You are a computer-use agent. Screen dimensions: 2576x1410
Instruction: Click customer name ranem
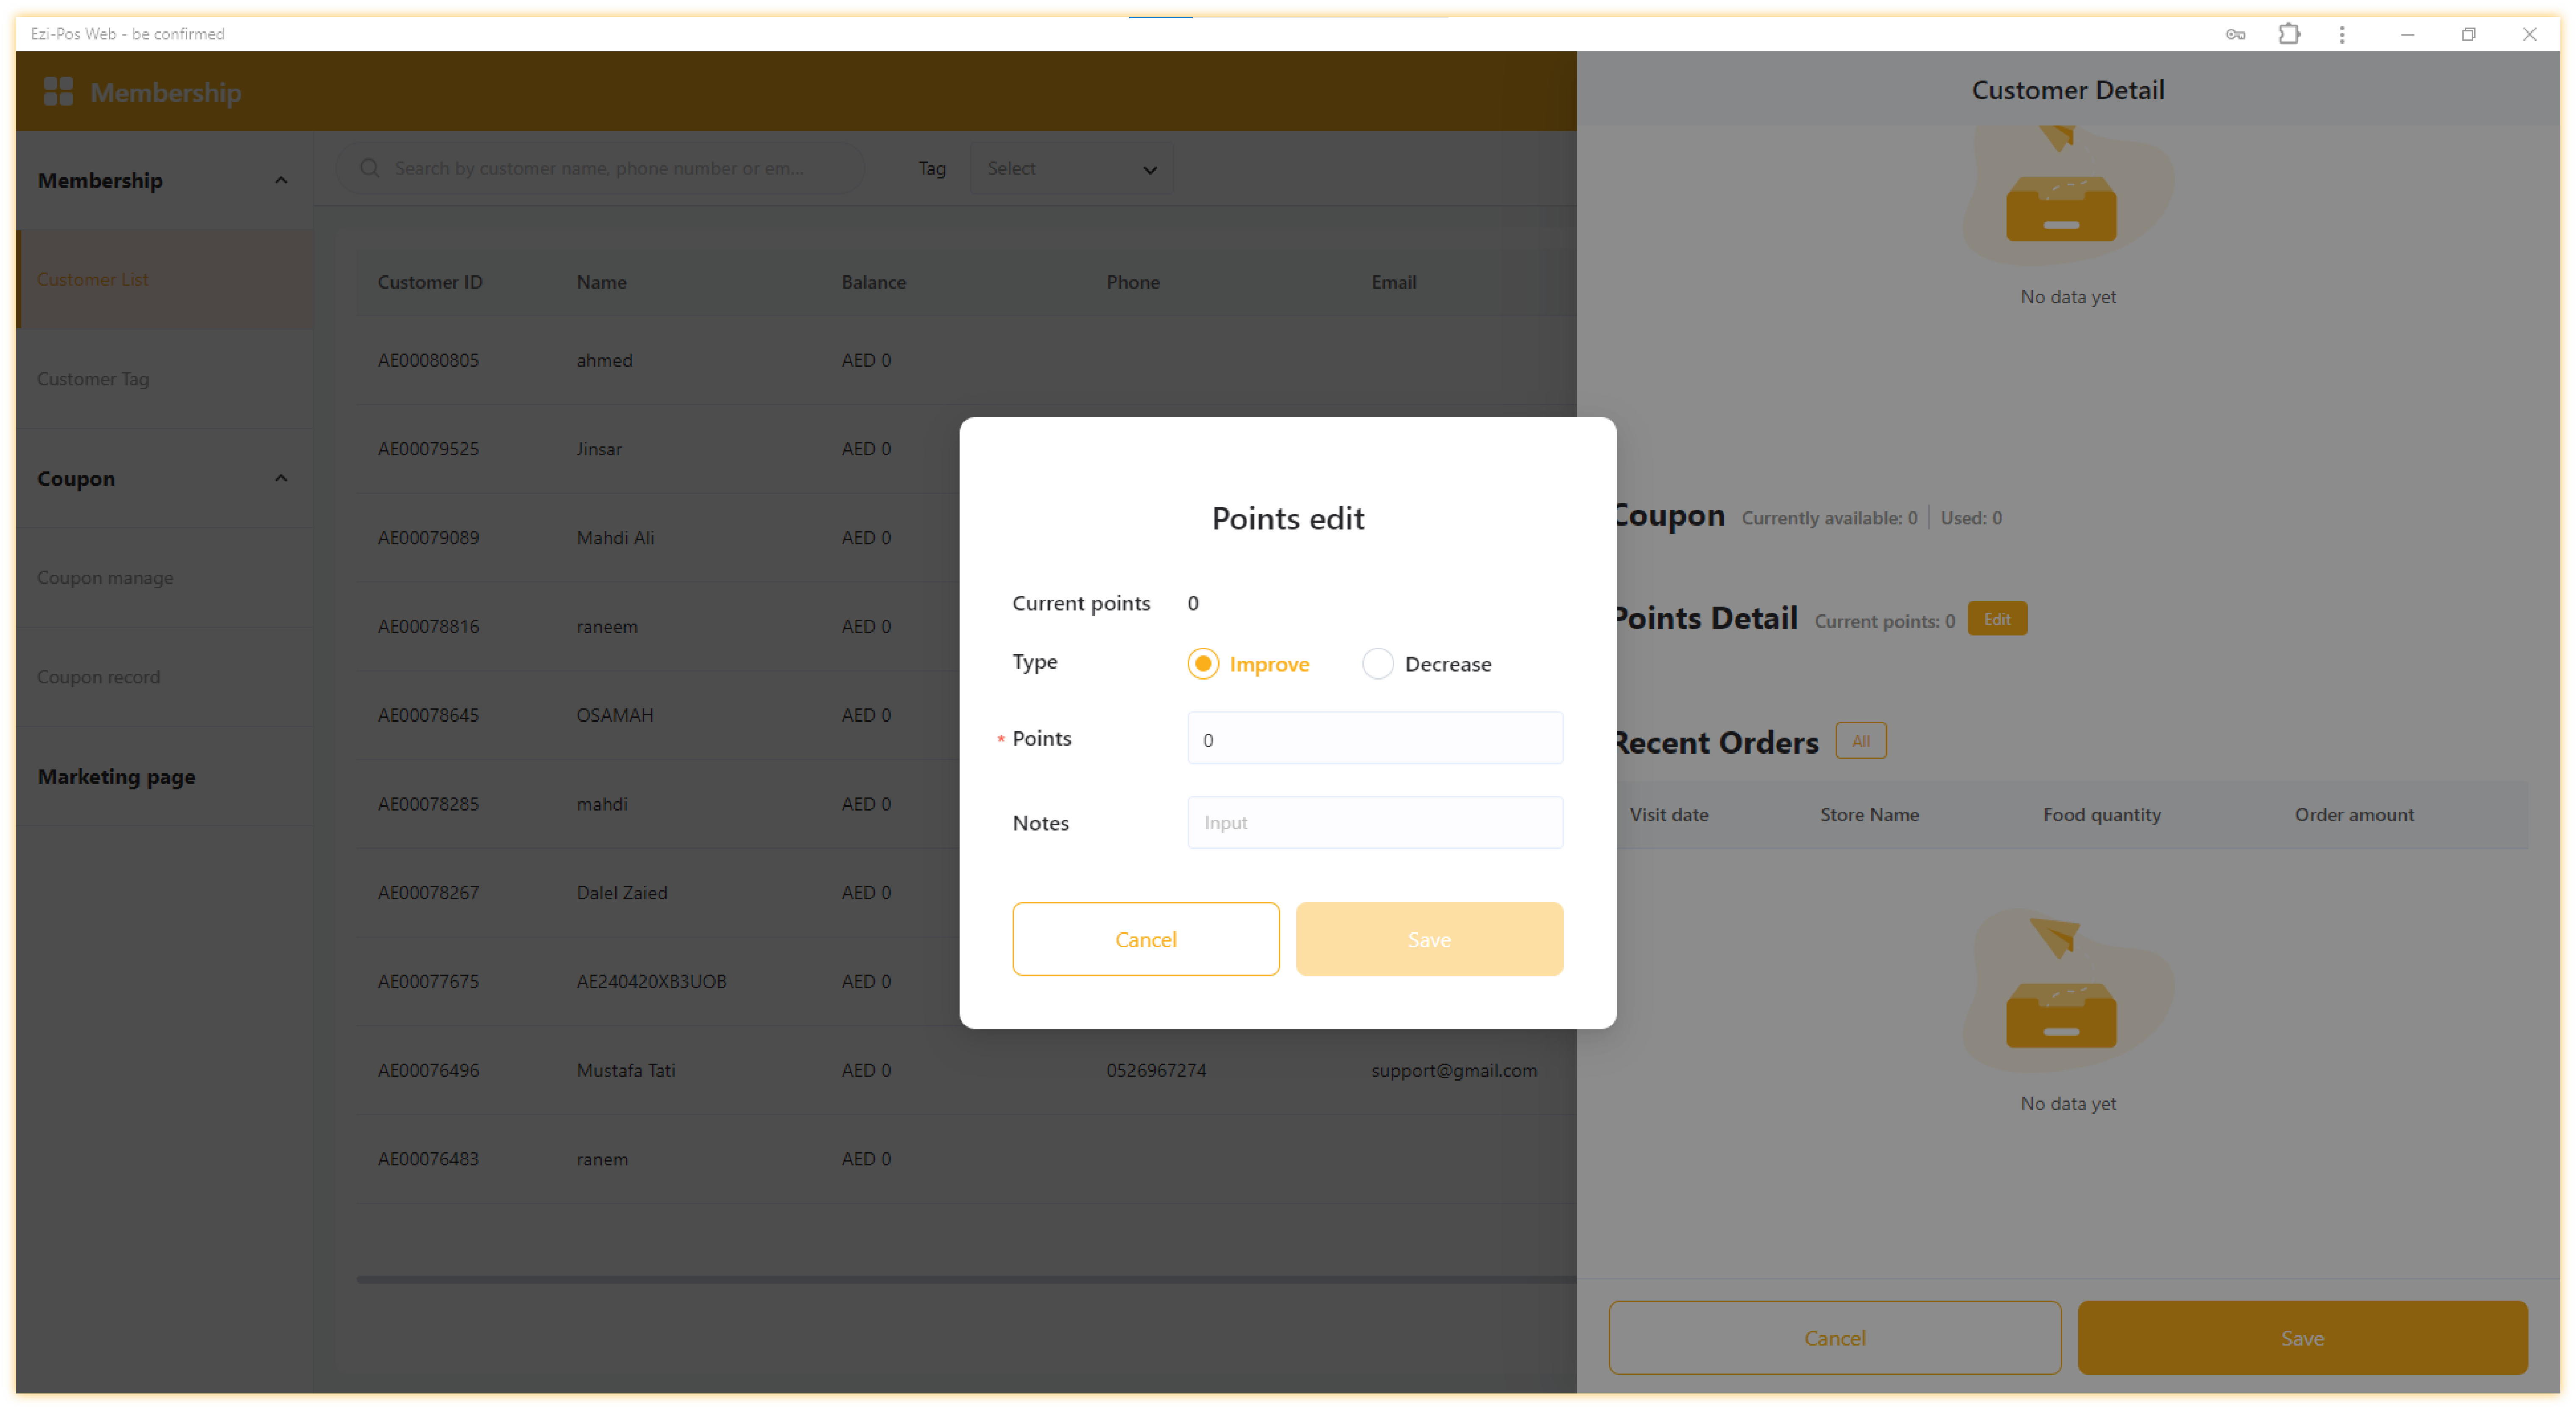[602, 1159]
